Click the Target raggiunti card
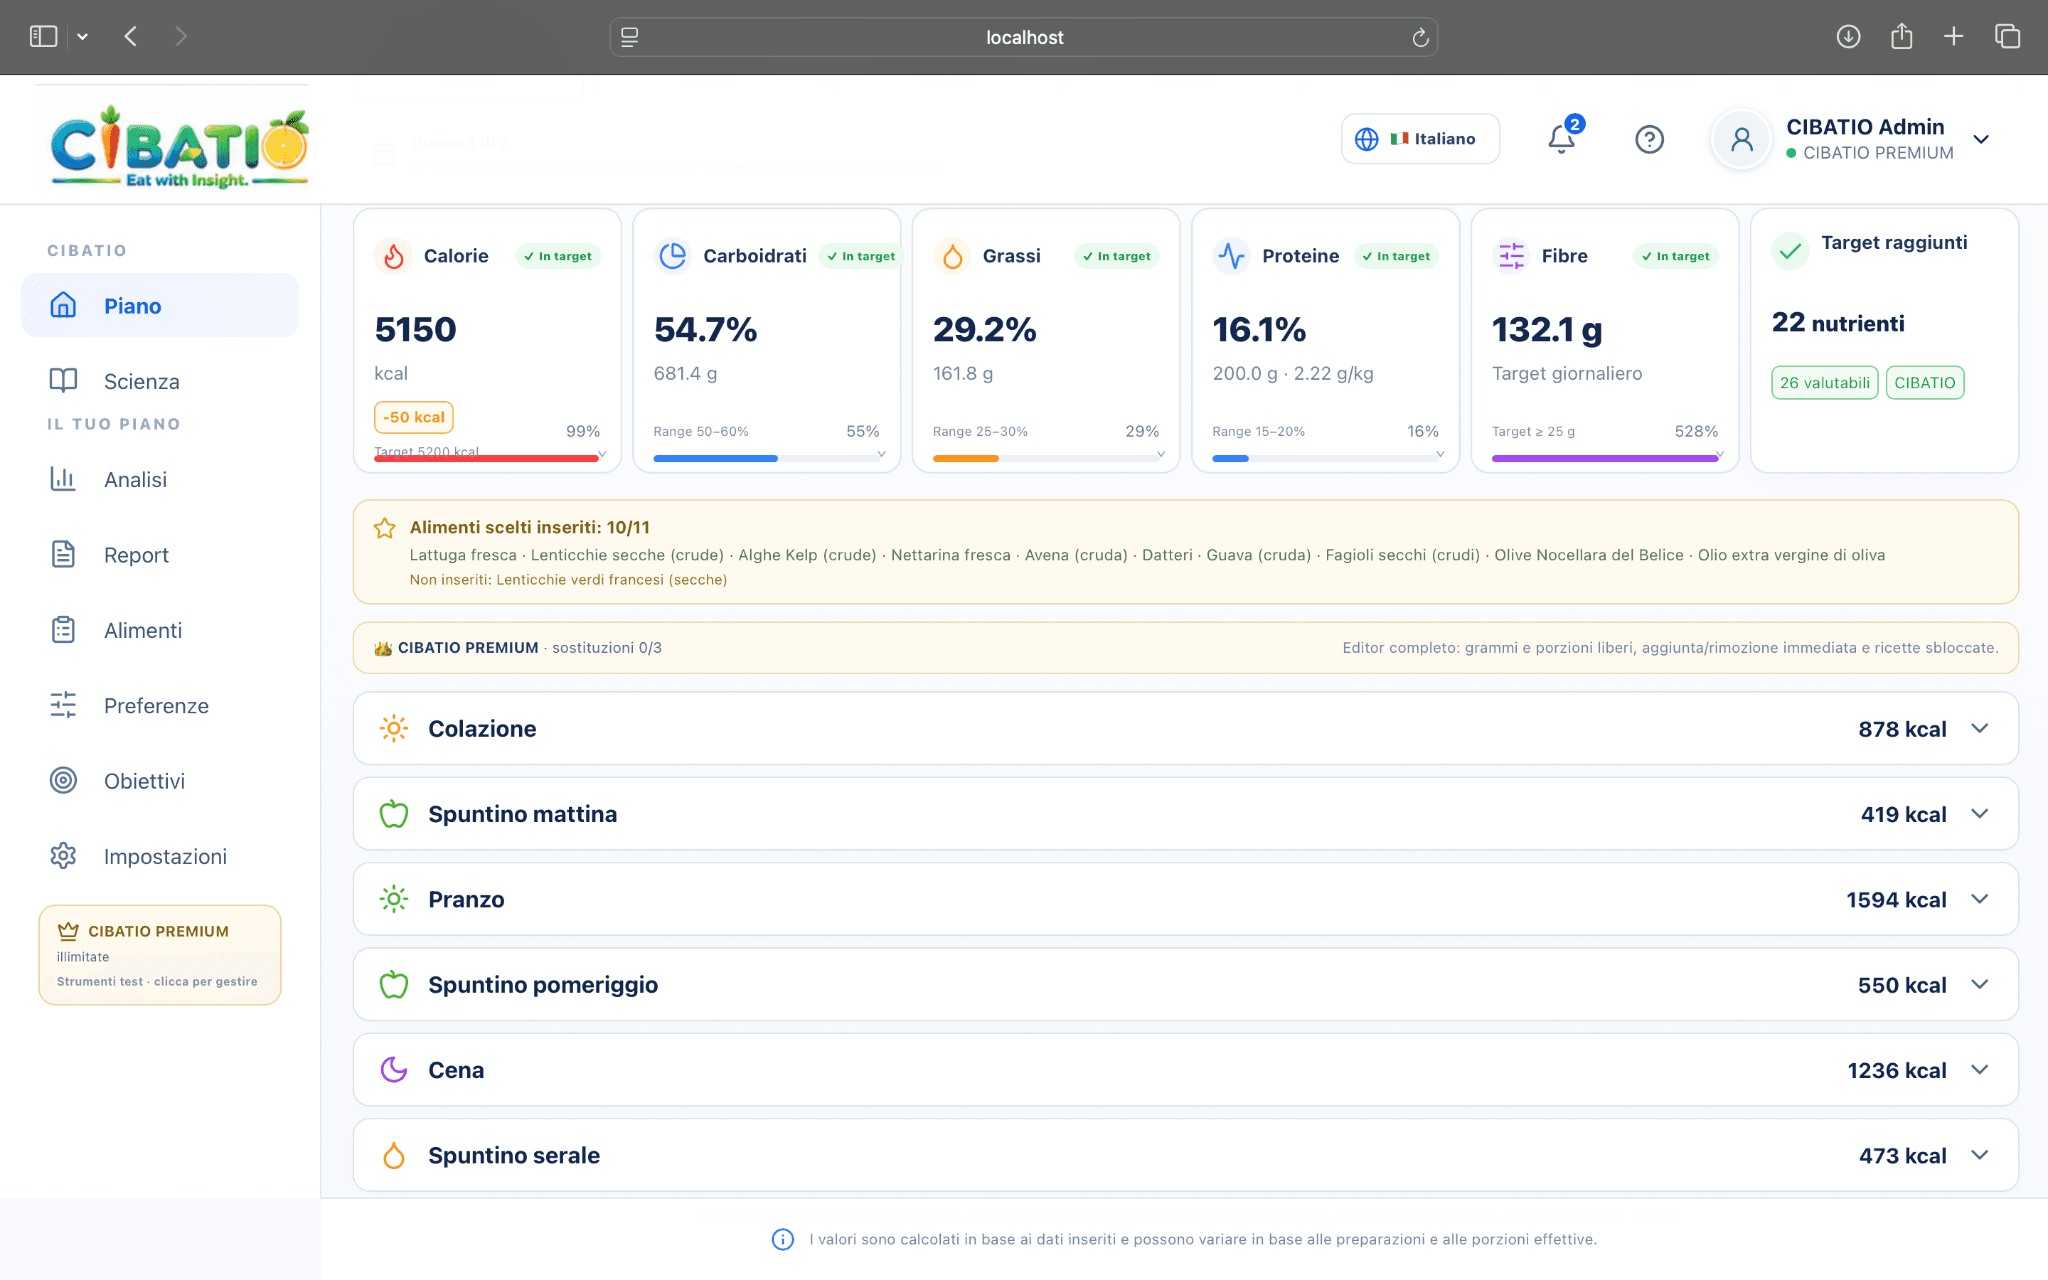The image size is (2048, 1280). (x=1885, y=340)
